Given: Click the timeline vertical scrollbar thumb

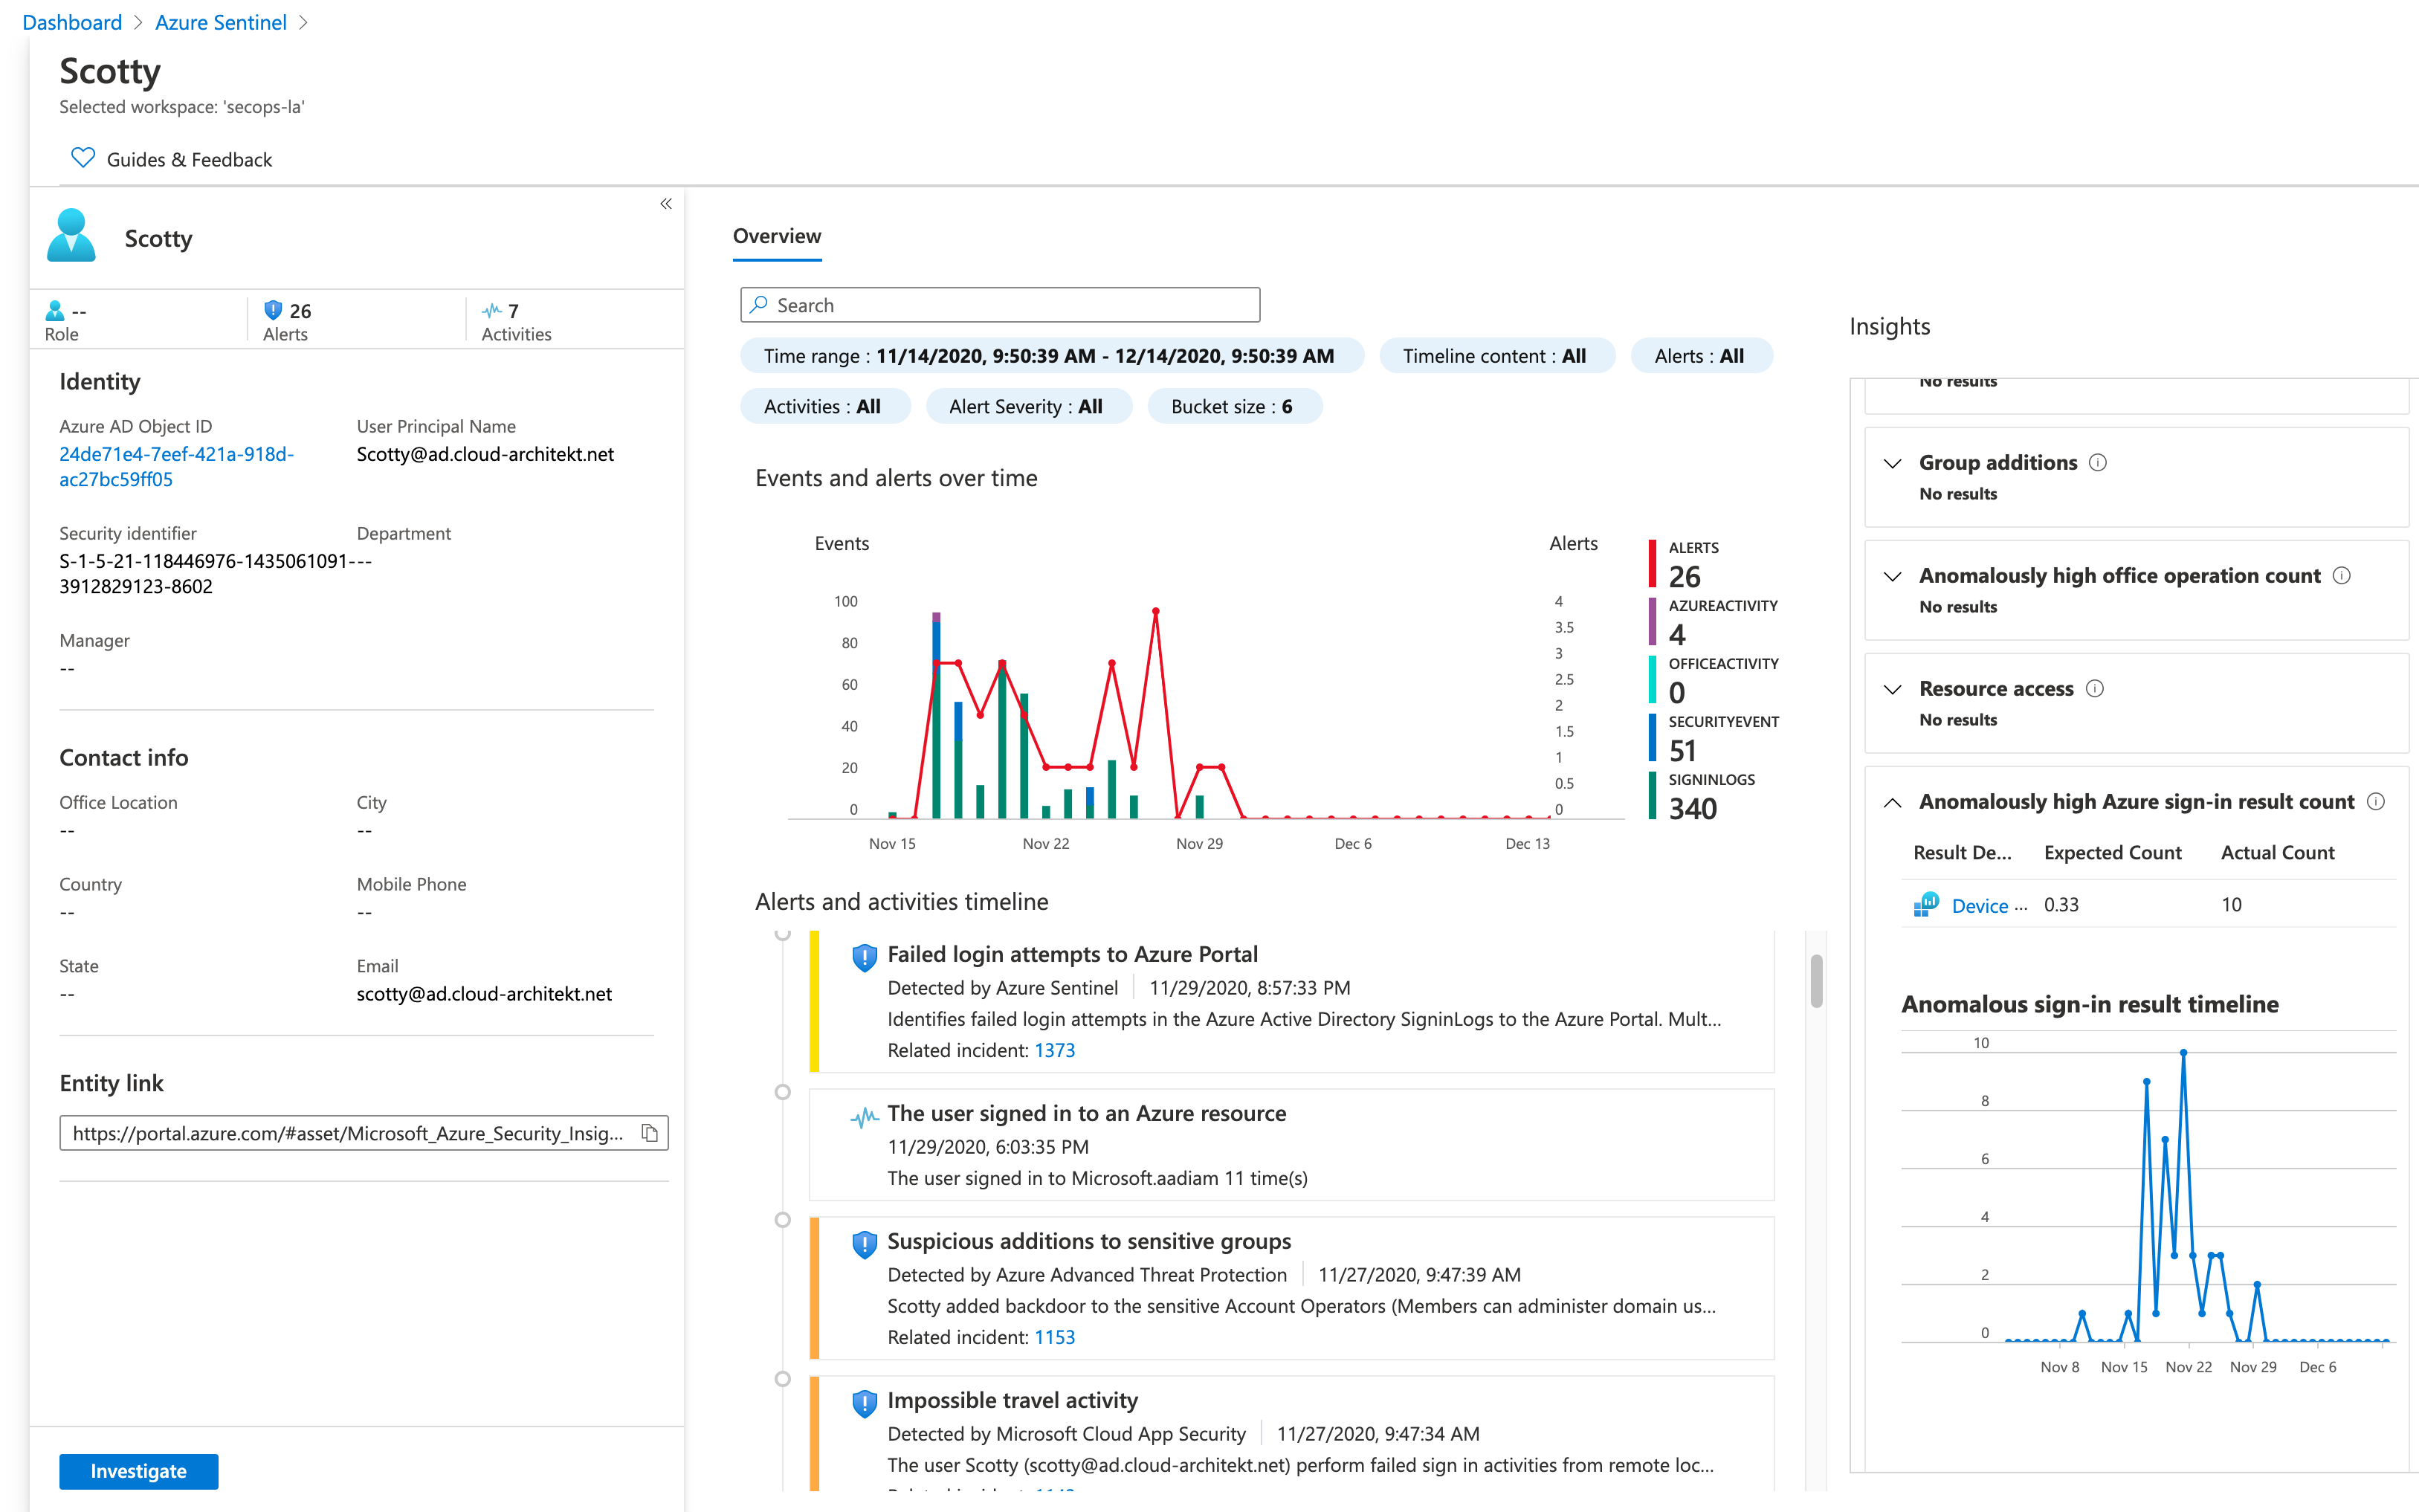Looking at the screenshot, I should [1816, 981].
